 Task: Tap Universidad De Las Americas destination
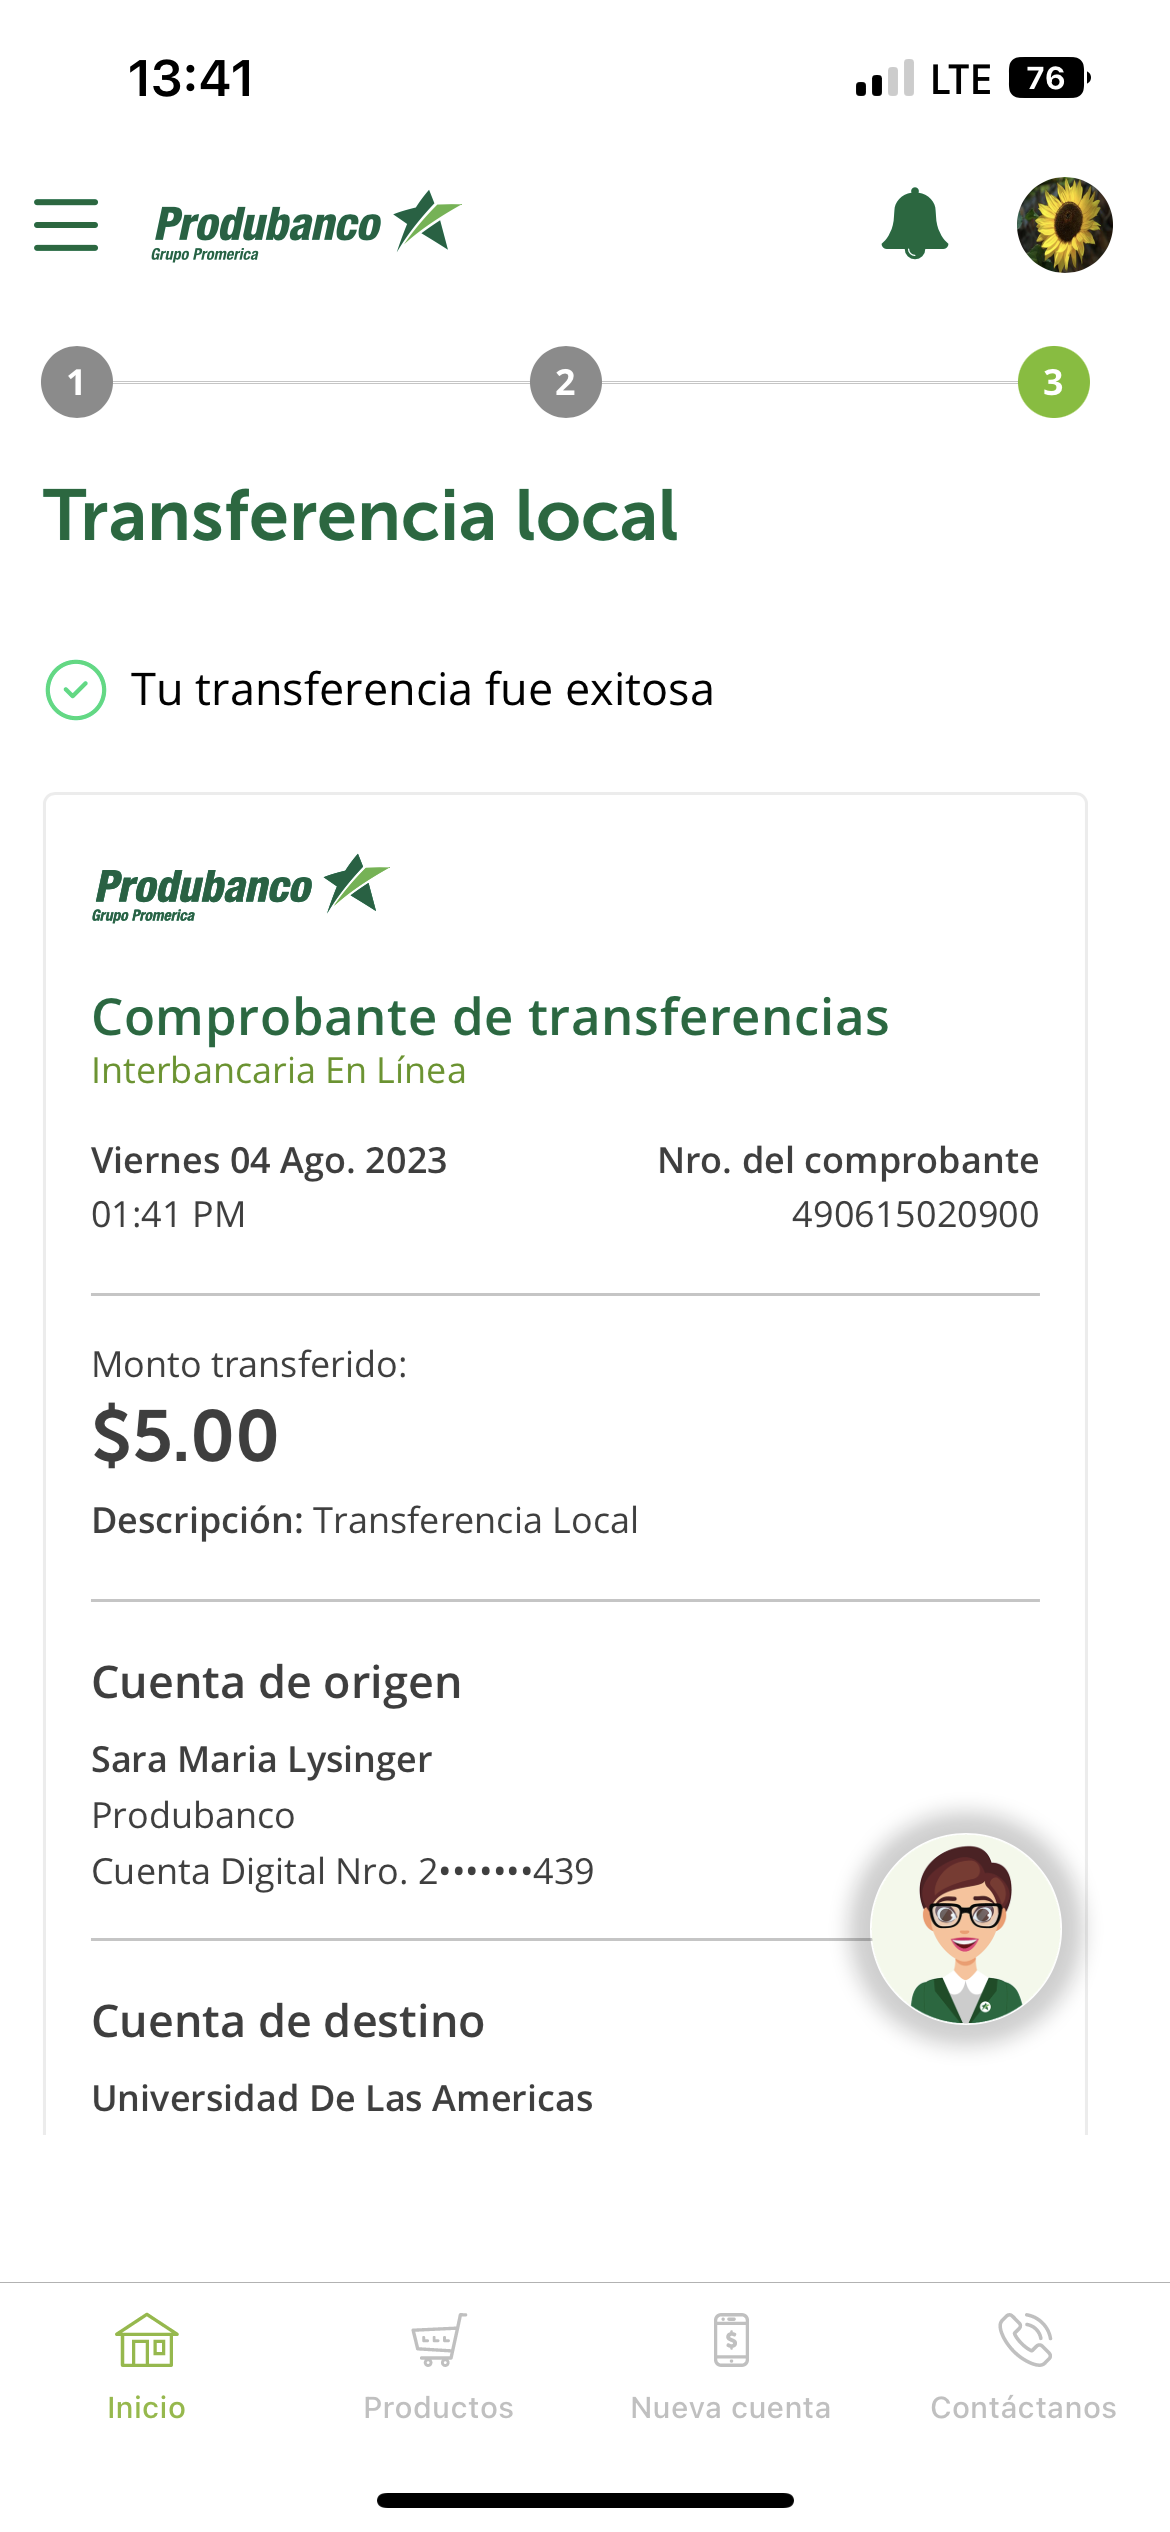point(342,2098)
